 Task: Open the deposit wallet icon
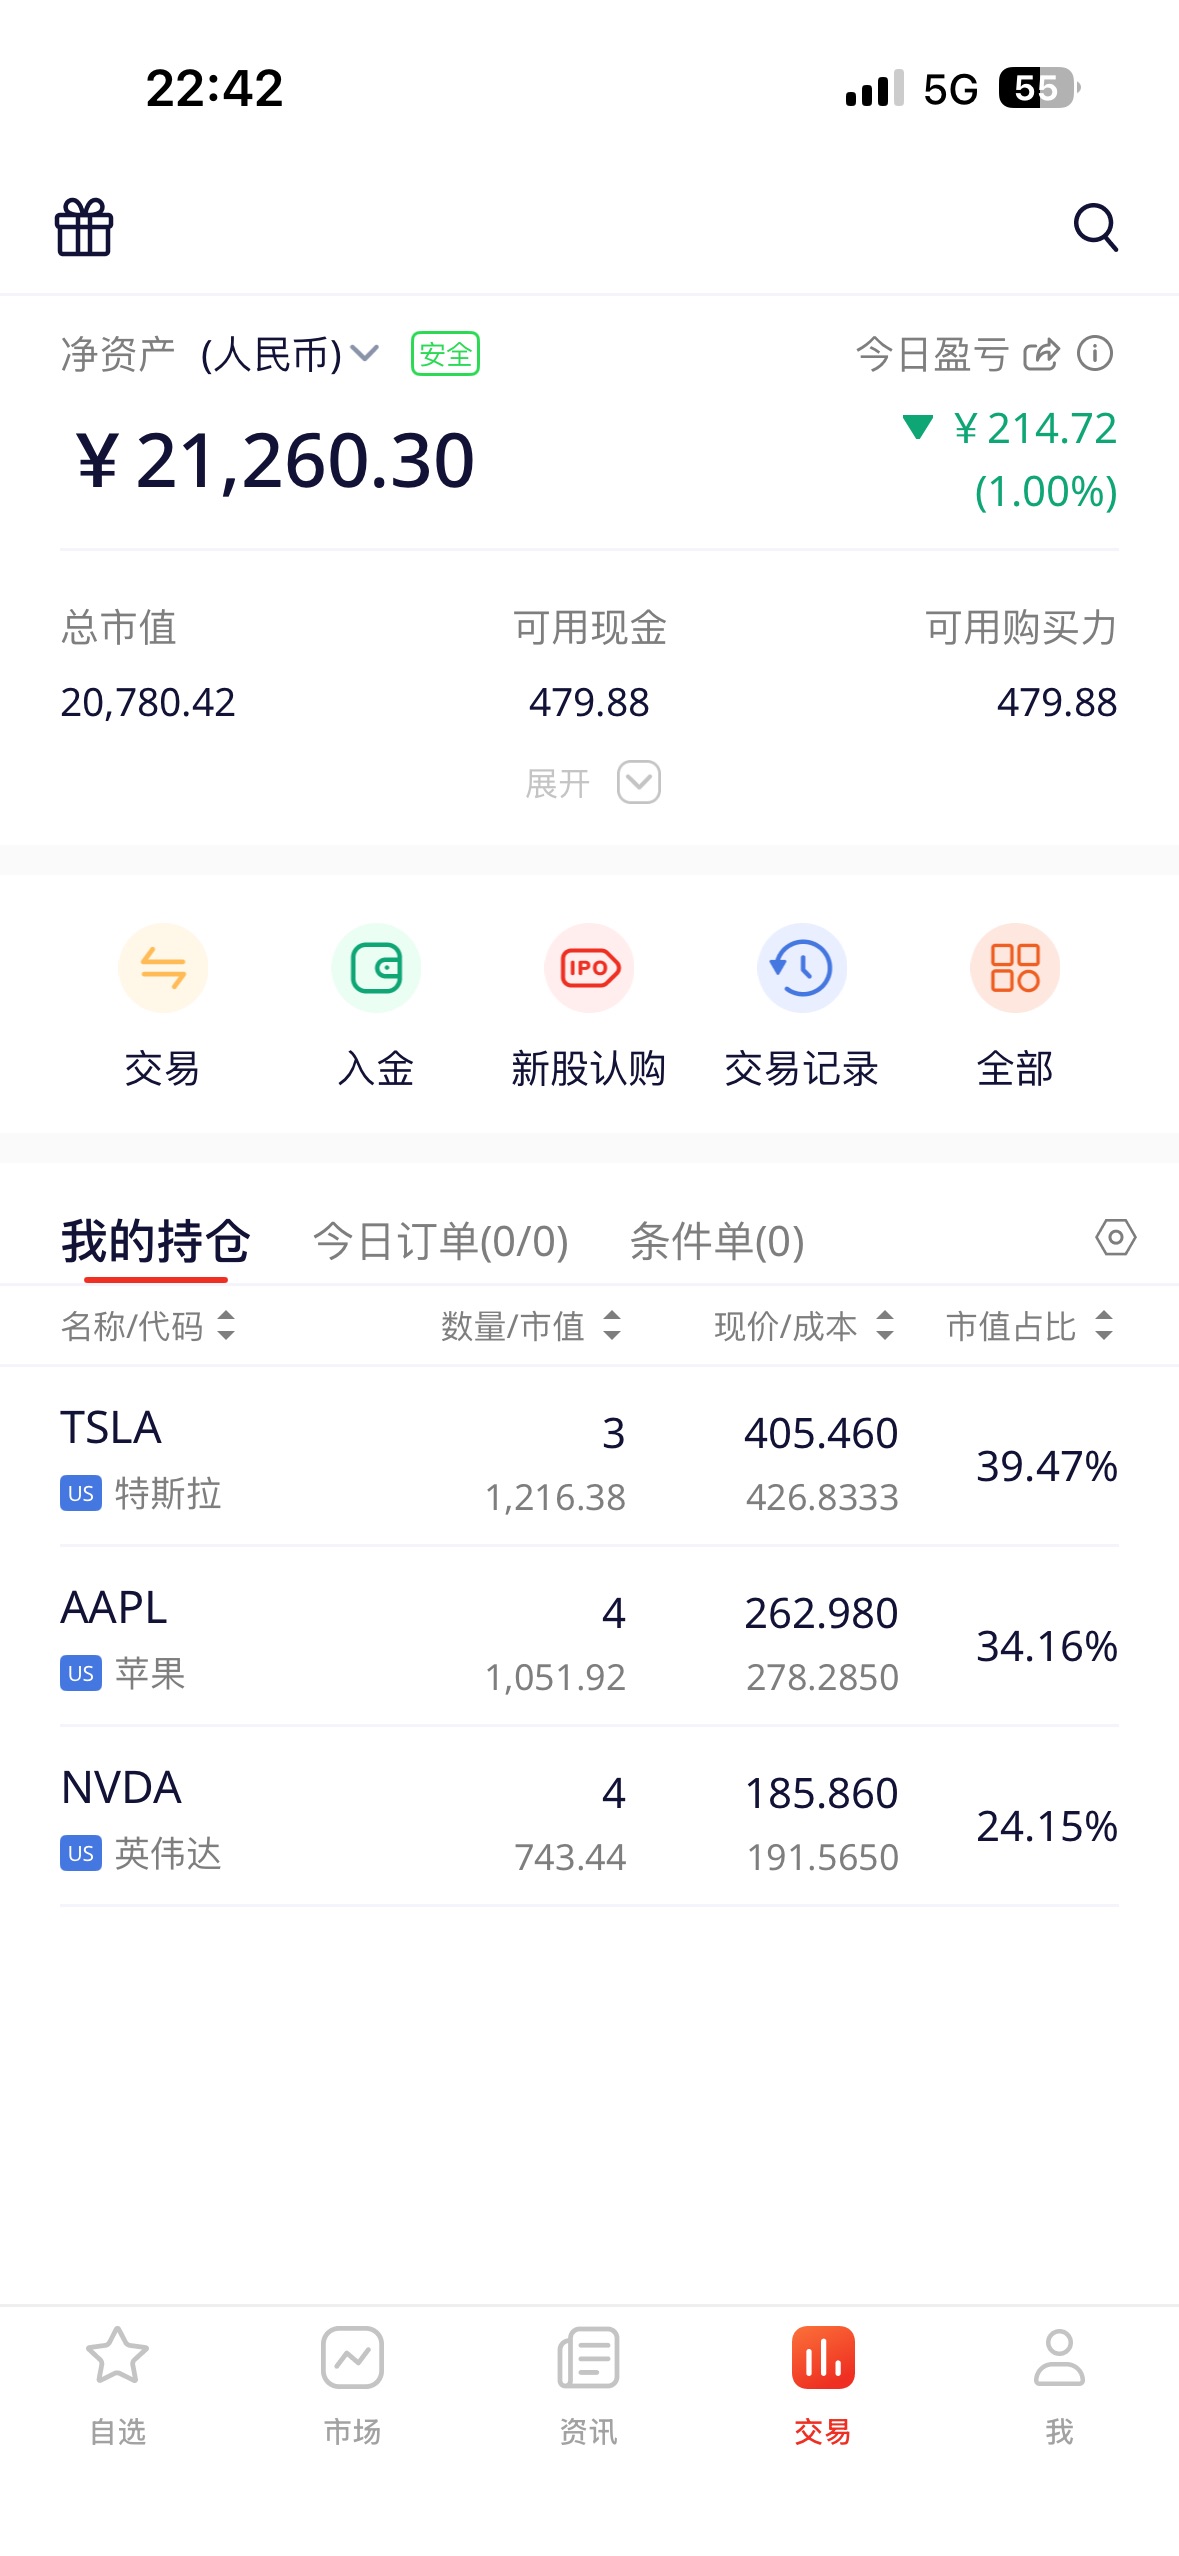[375, 968]
